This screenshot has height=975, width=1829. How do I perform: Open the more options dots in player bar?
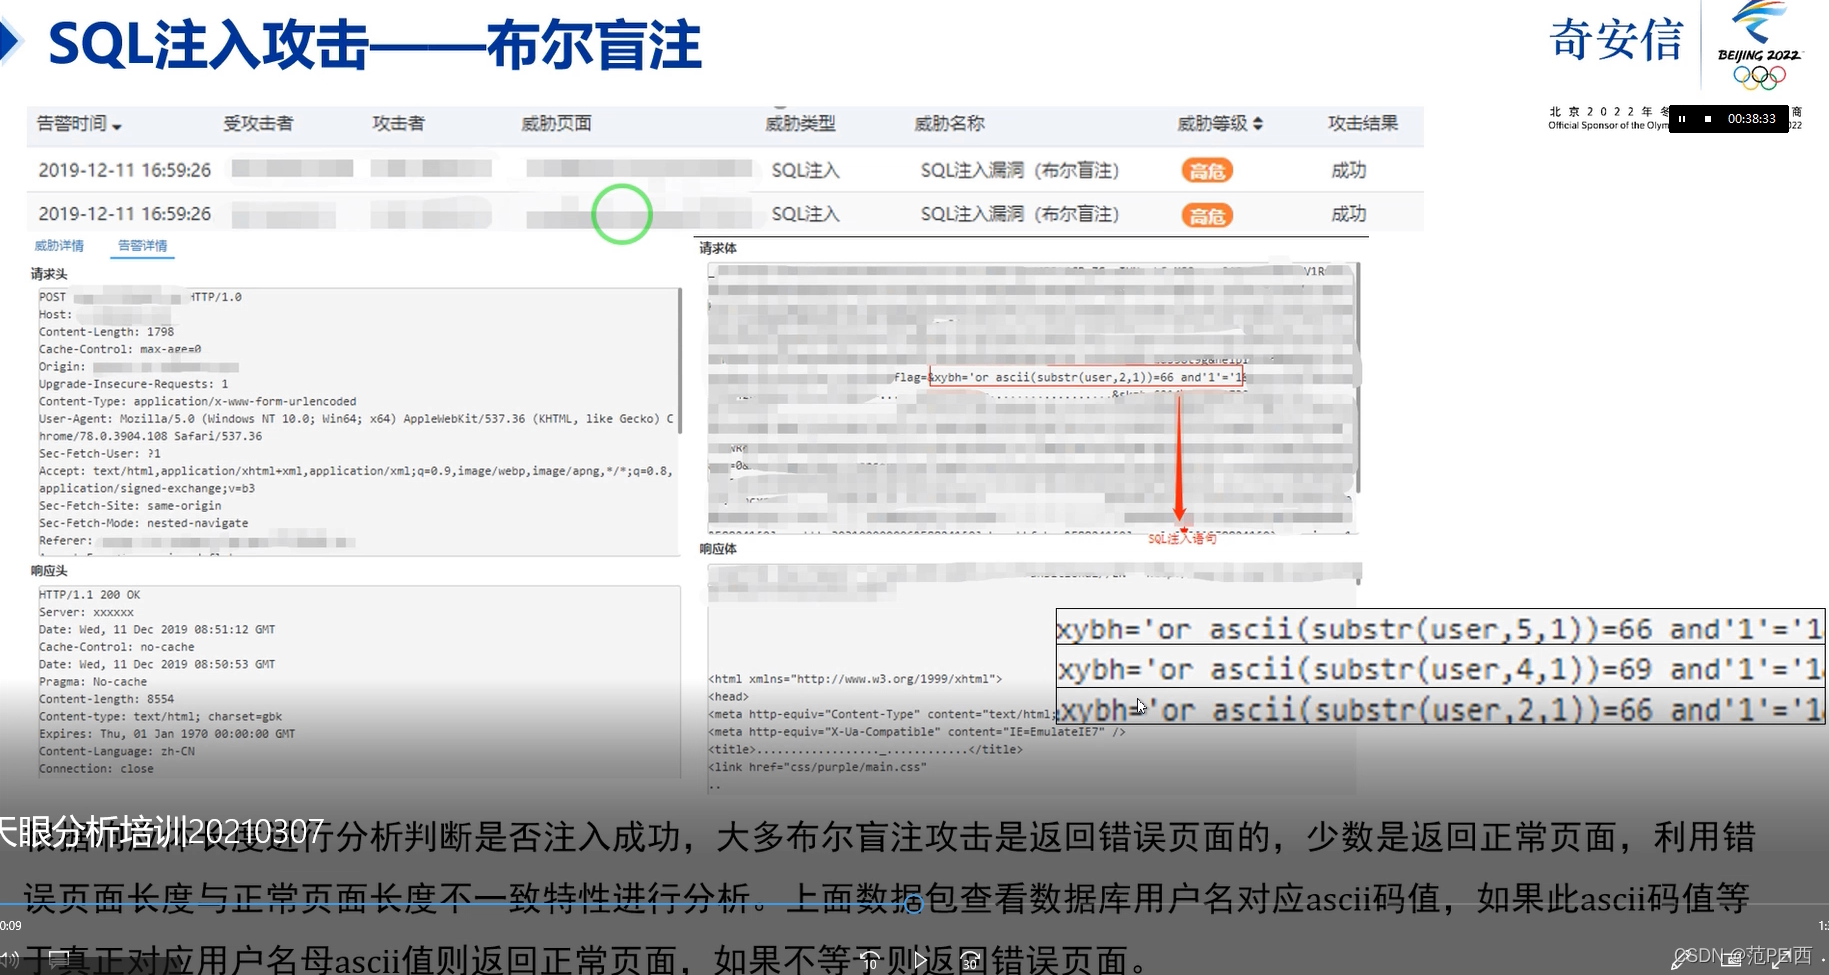(x=1824, y=958)
